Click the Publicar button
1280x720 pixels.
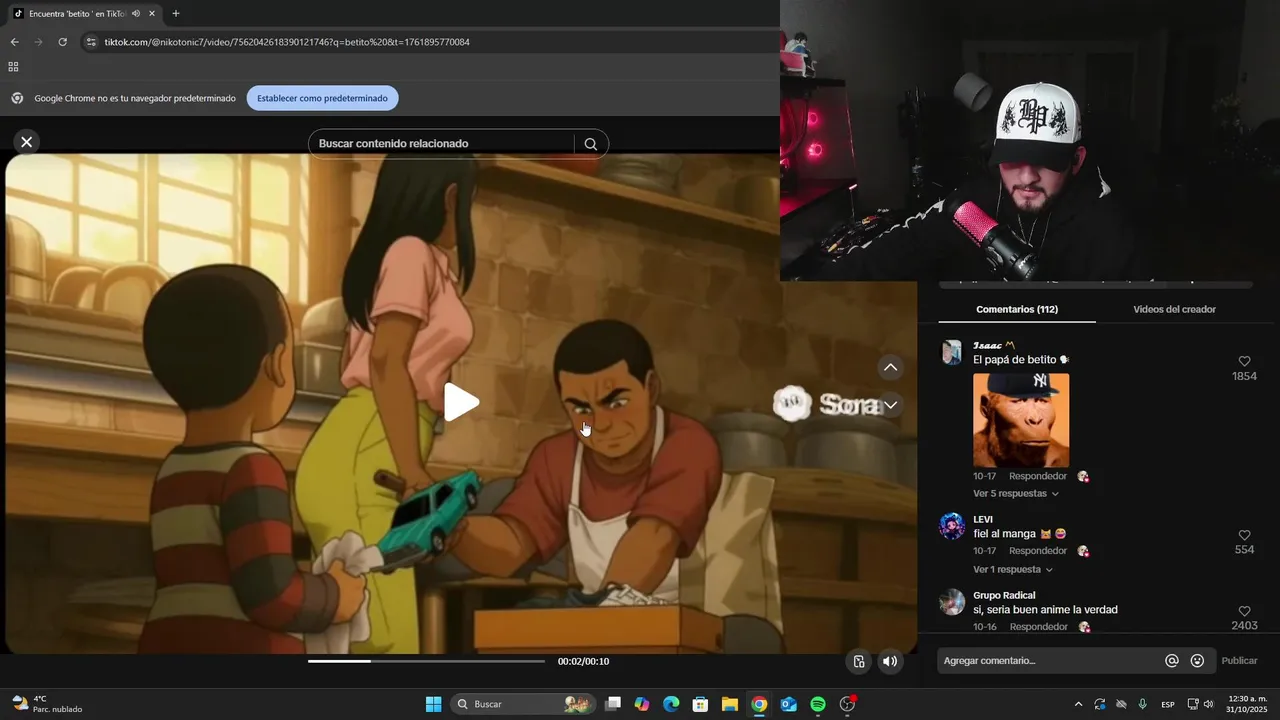pos(1239,661)
